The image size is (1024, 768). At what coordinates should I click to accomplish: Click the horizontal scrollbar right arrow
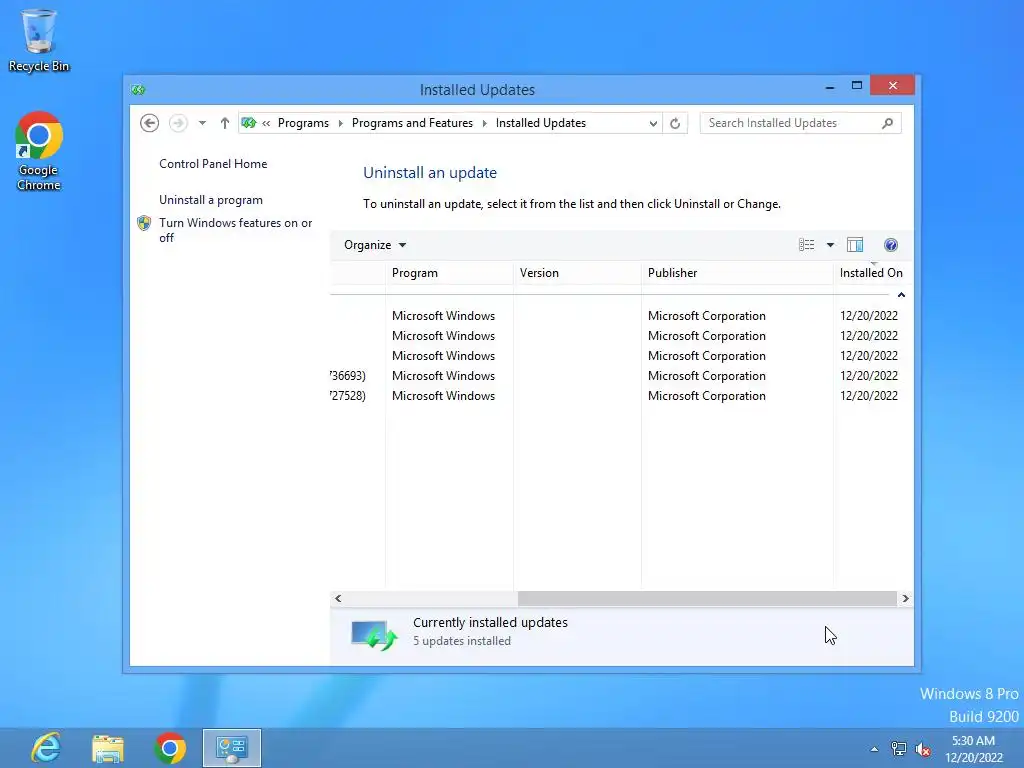(905, 598)
